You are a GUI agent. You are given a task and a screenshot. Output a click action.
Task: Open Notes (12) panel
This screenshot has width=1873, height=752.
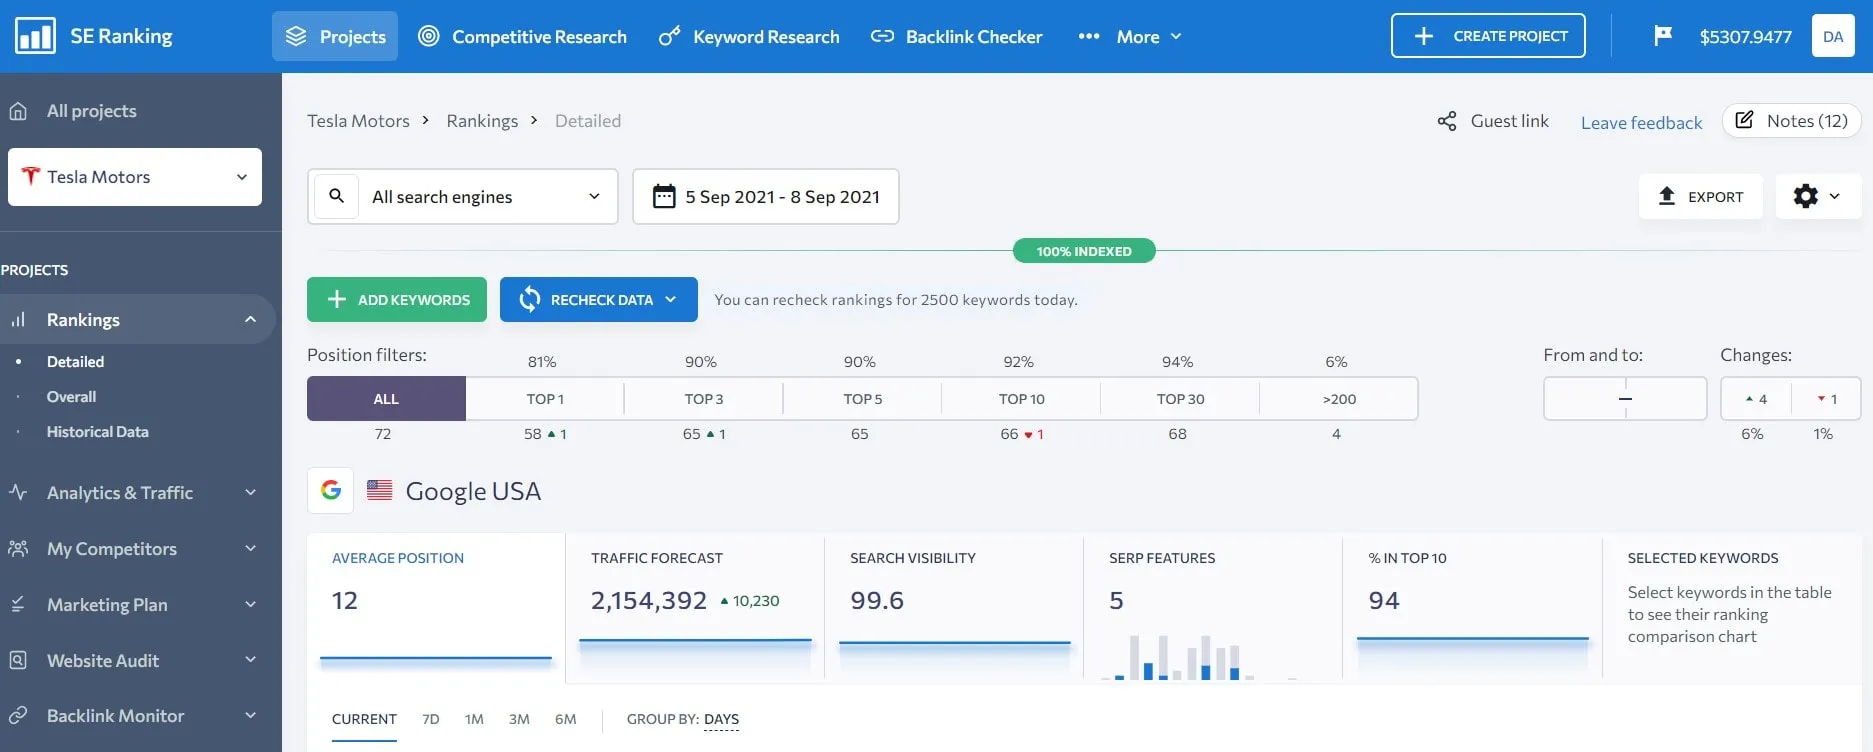coord(1791,121)
